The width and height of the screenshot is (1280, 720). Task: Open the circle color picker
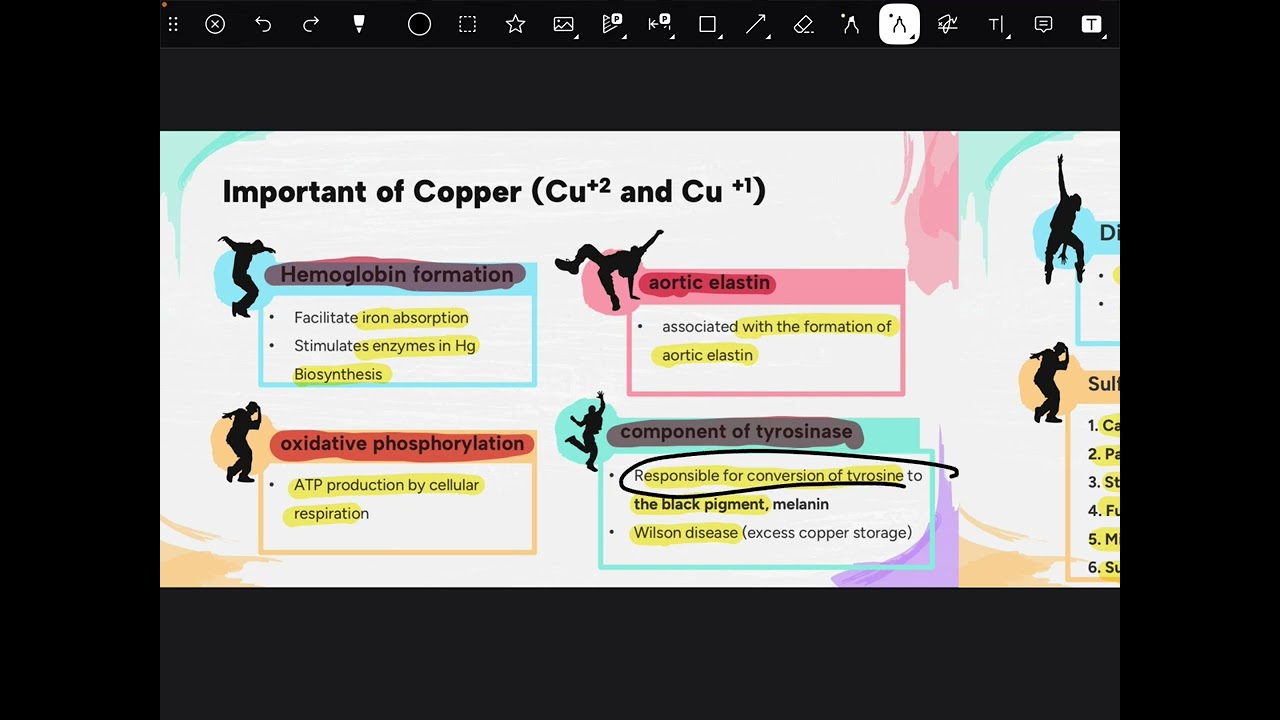[419, 24]
